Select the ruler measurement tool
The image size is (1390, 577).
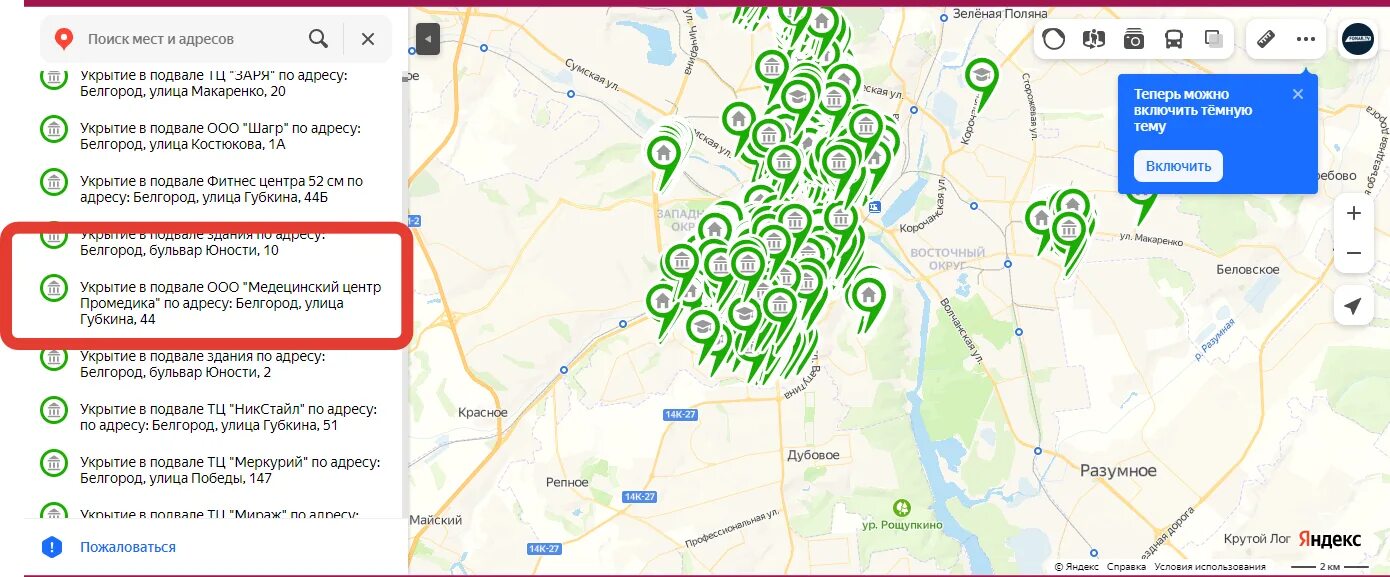(x=1266, y=39)
